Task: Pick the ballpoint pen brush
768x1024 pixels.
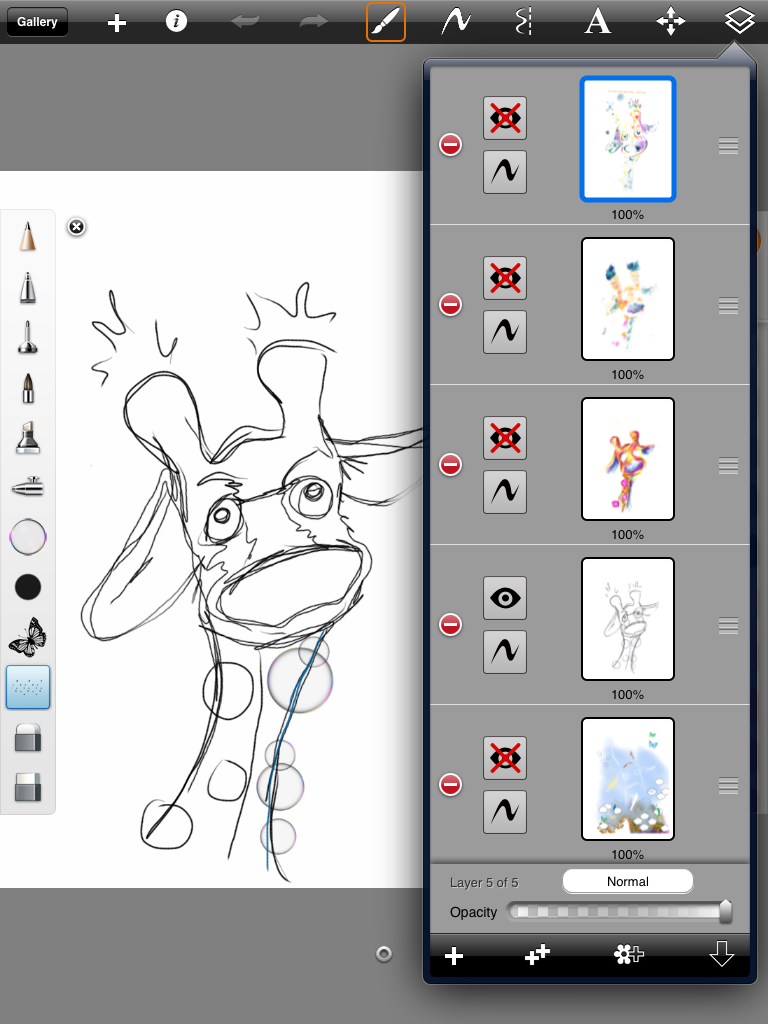Action: (27, 287)
